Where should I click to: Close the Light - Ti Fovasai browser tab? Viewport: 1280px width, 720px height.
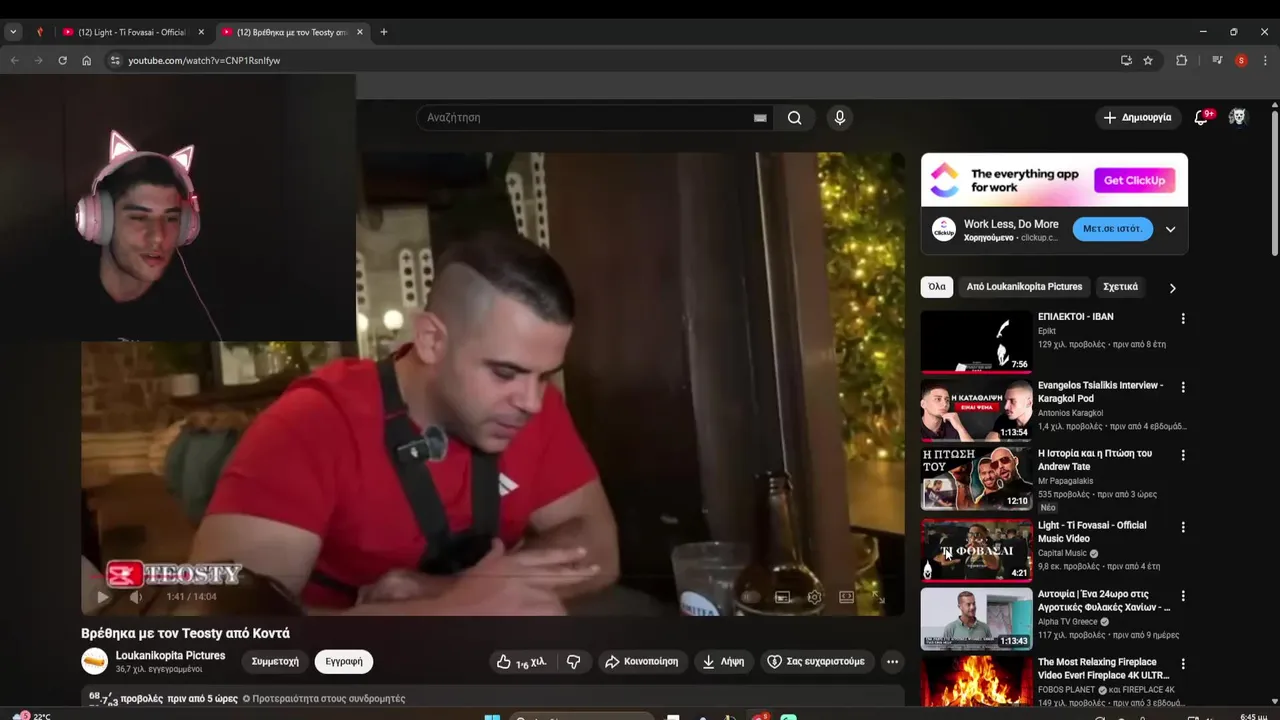pyautogui.click(x=201, y=32)
